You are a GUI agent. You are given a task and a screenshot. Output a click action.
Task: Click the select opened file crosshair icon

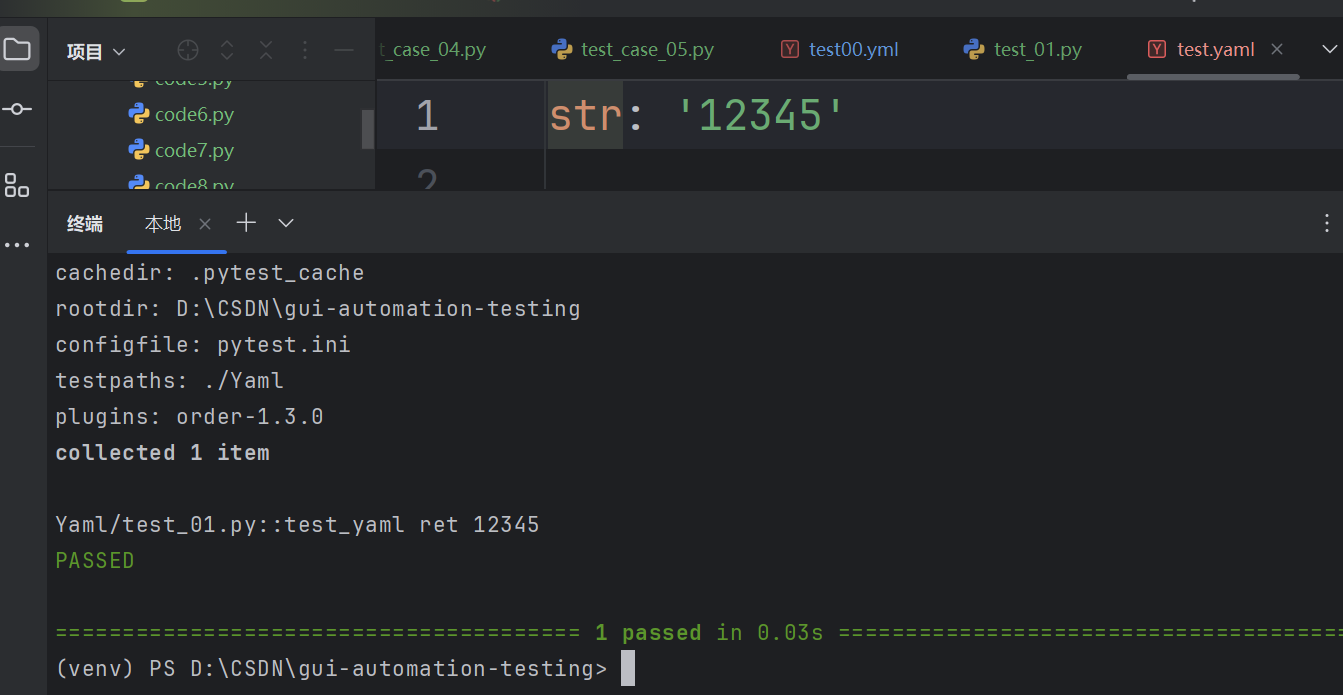coord(188,50)
